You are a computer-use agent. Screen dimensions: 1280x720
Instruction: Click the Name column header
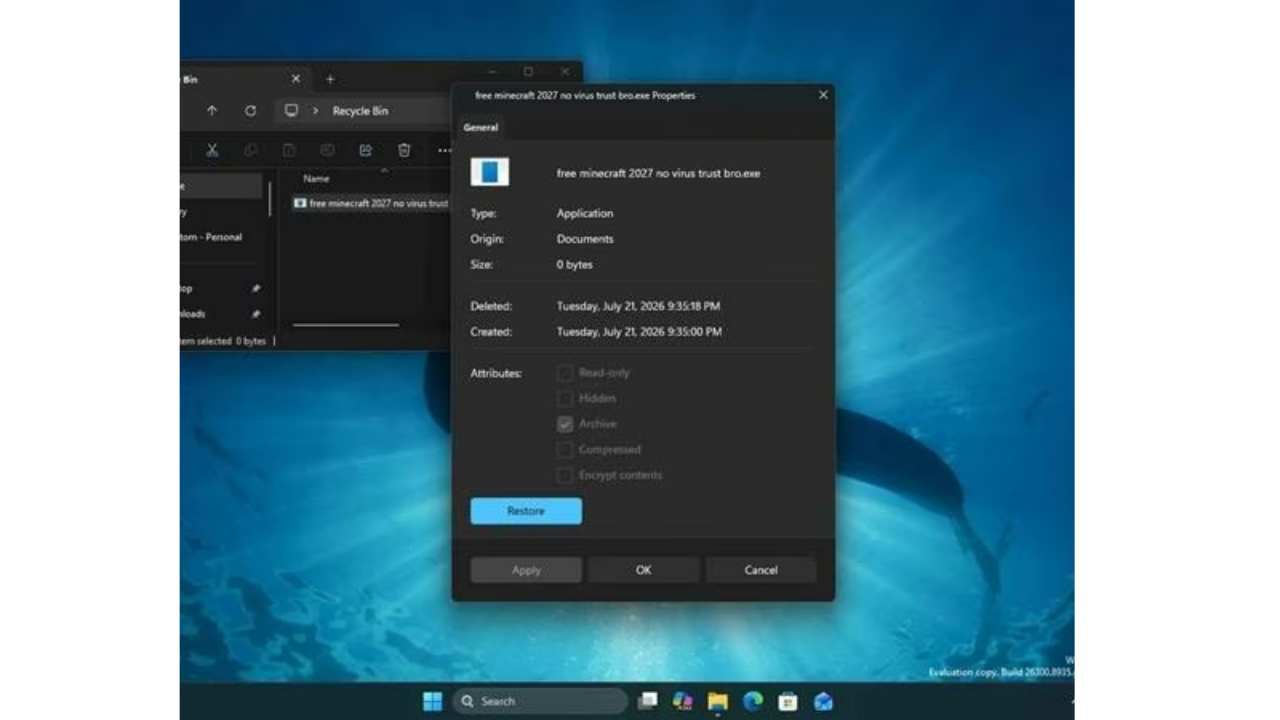pyautogui.click(x=316, y=179)
